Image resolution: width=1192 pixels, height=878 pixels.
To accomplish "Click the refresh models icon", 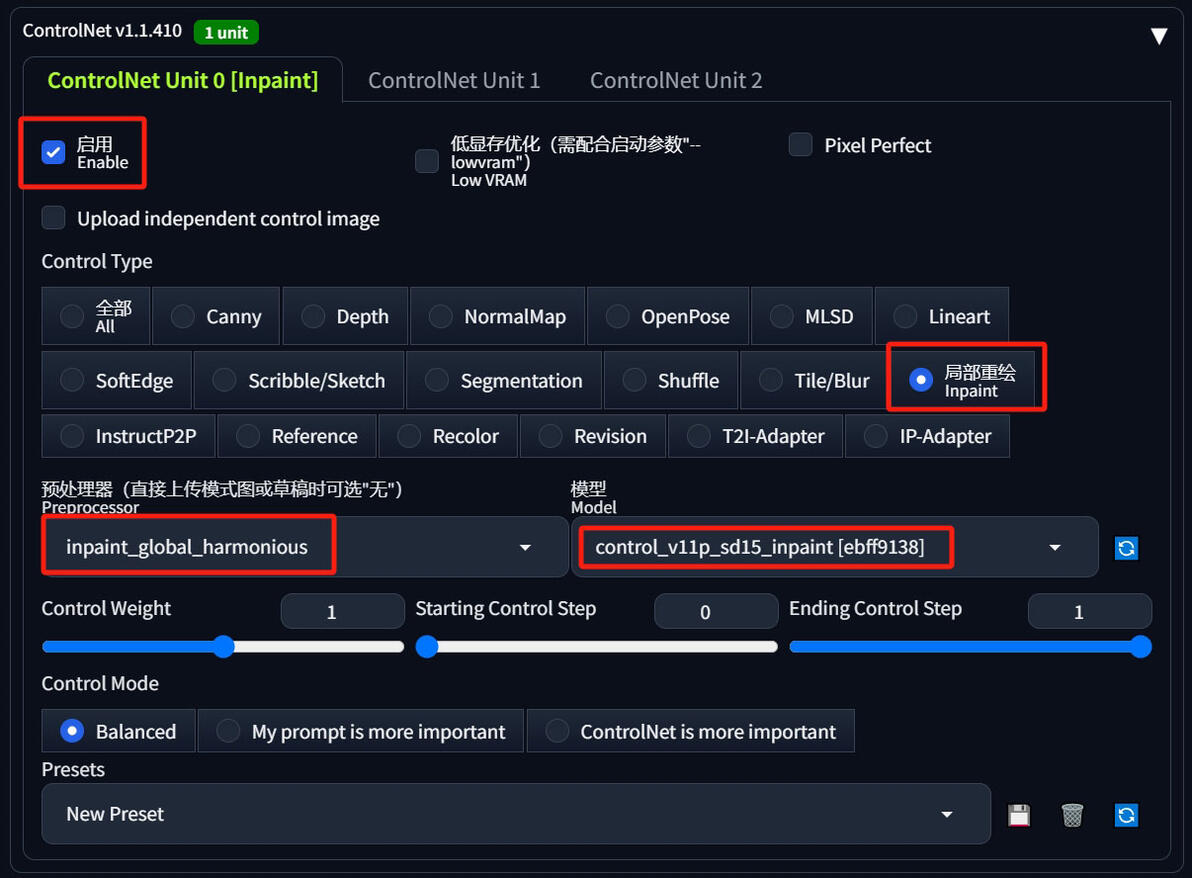I will 1126,548.
